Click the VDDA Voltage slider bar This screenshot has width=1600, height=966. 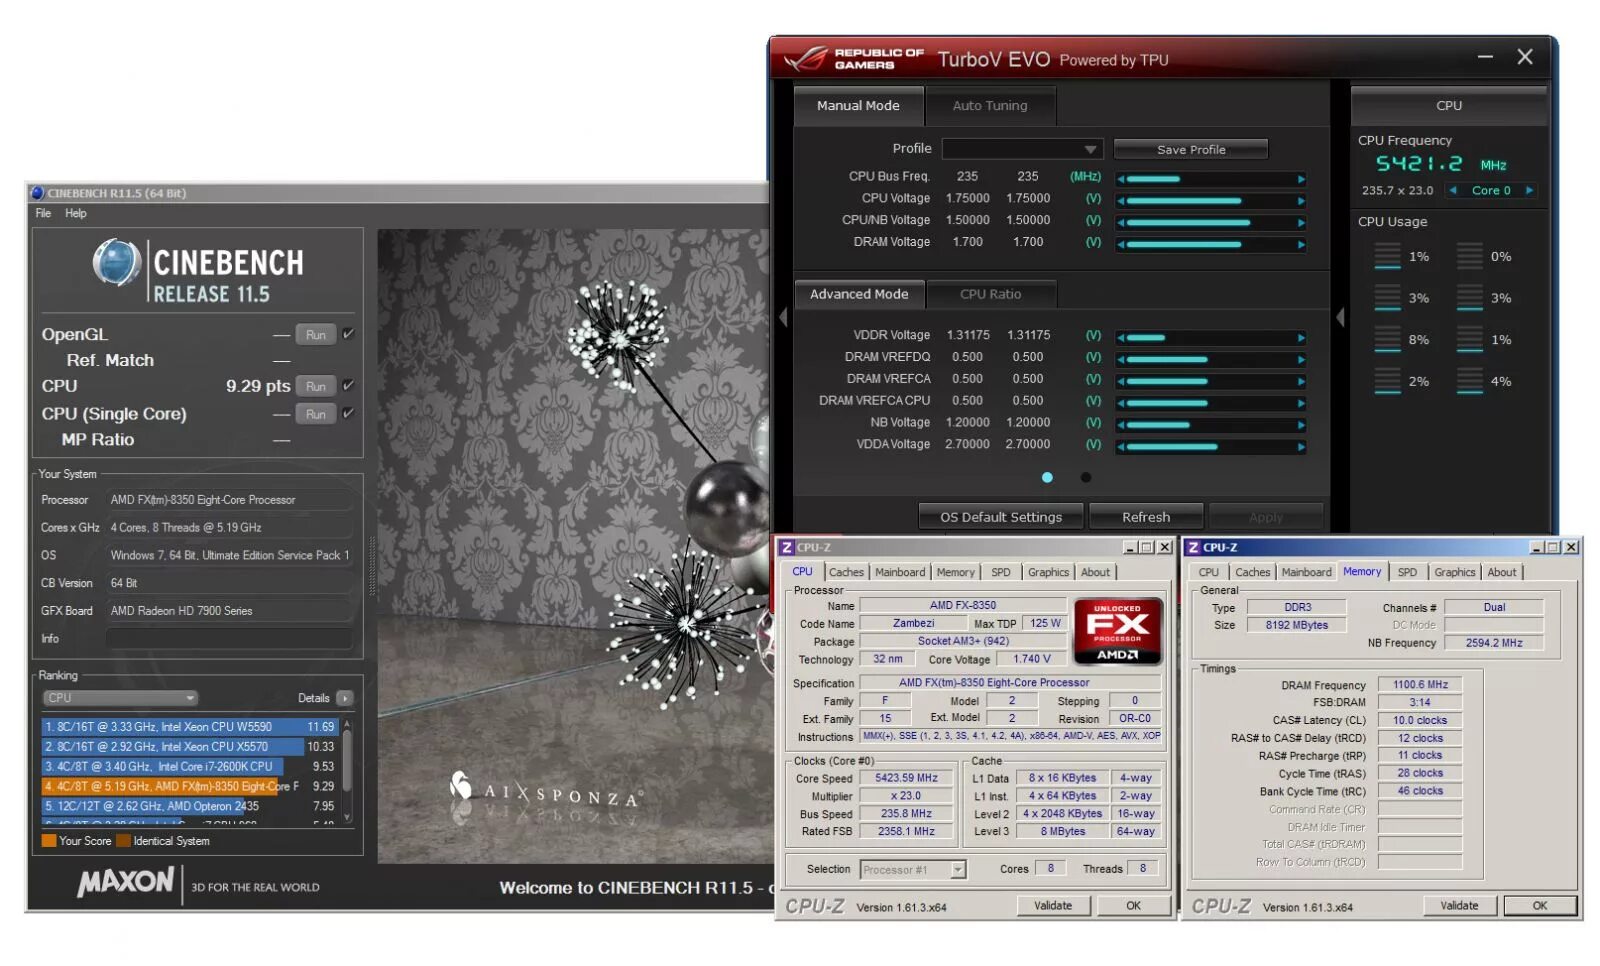click(x=1210, y=447)
